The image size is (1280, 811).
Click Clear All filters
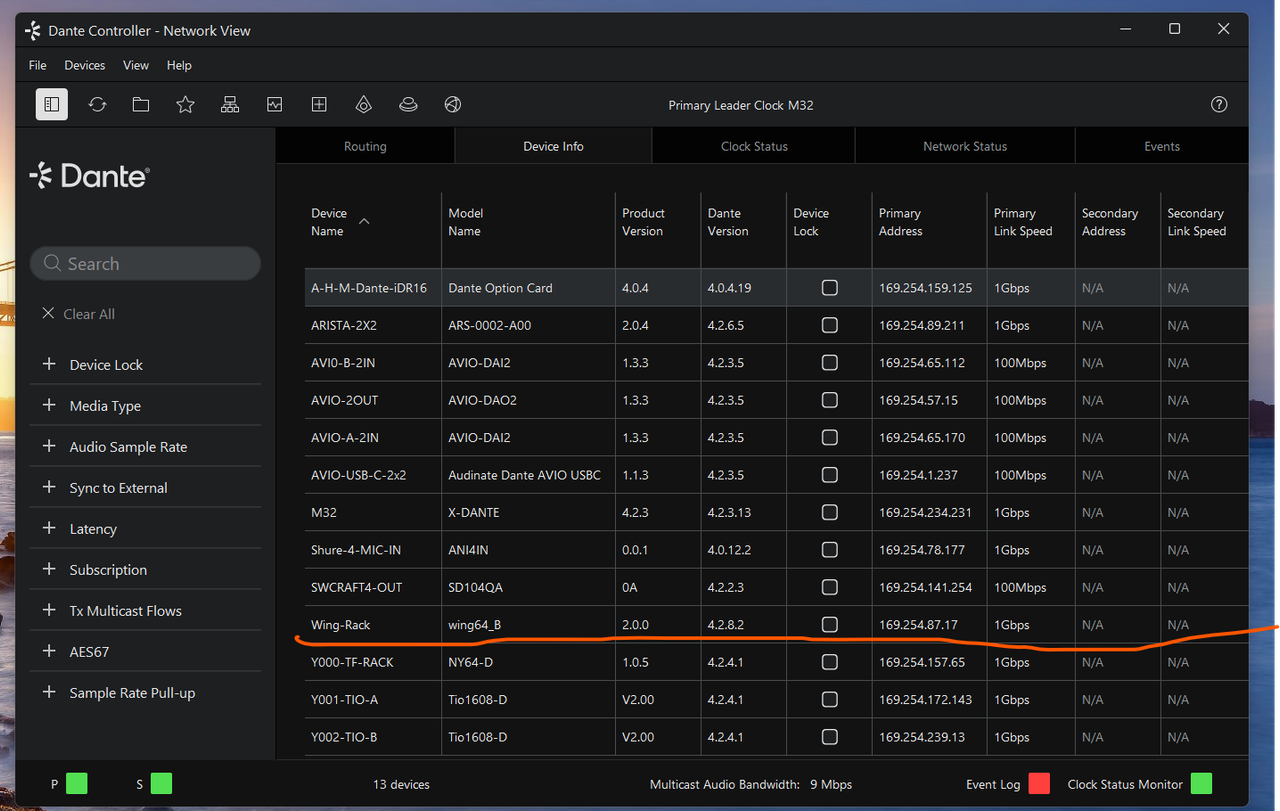pos(79,314)
